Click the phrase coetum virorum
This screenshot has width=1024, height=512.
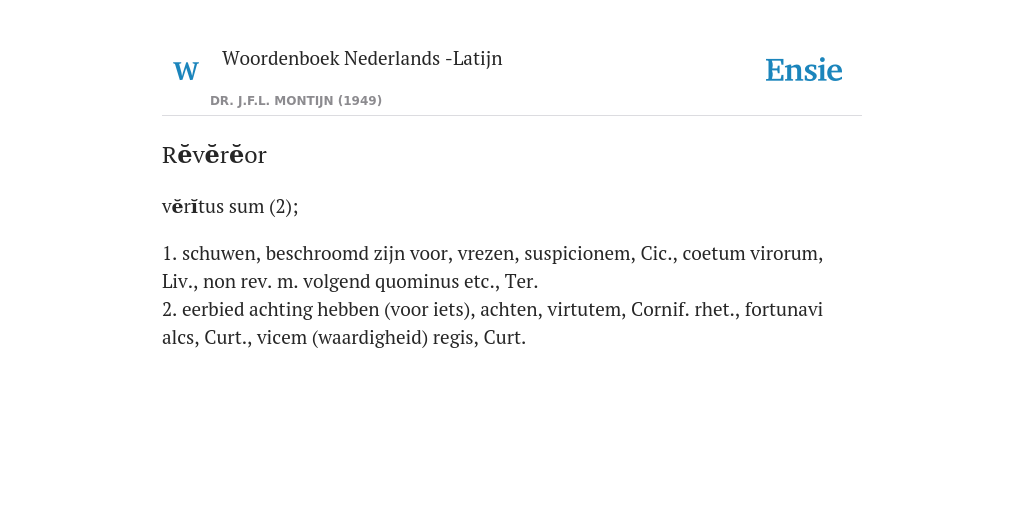(x=752, y=253)
